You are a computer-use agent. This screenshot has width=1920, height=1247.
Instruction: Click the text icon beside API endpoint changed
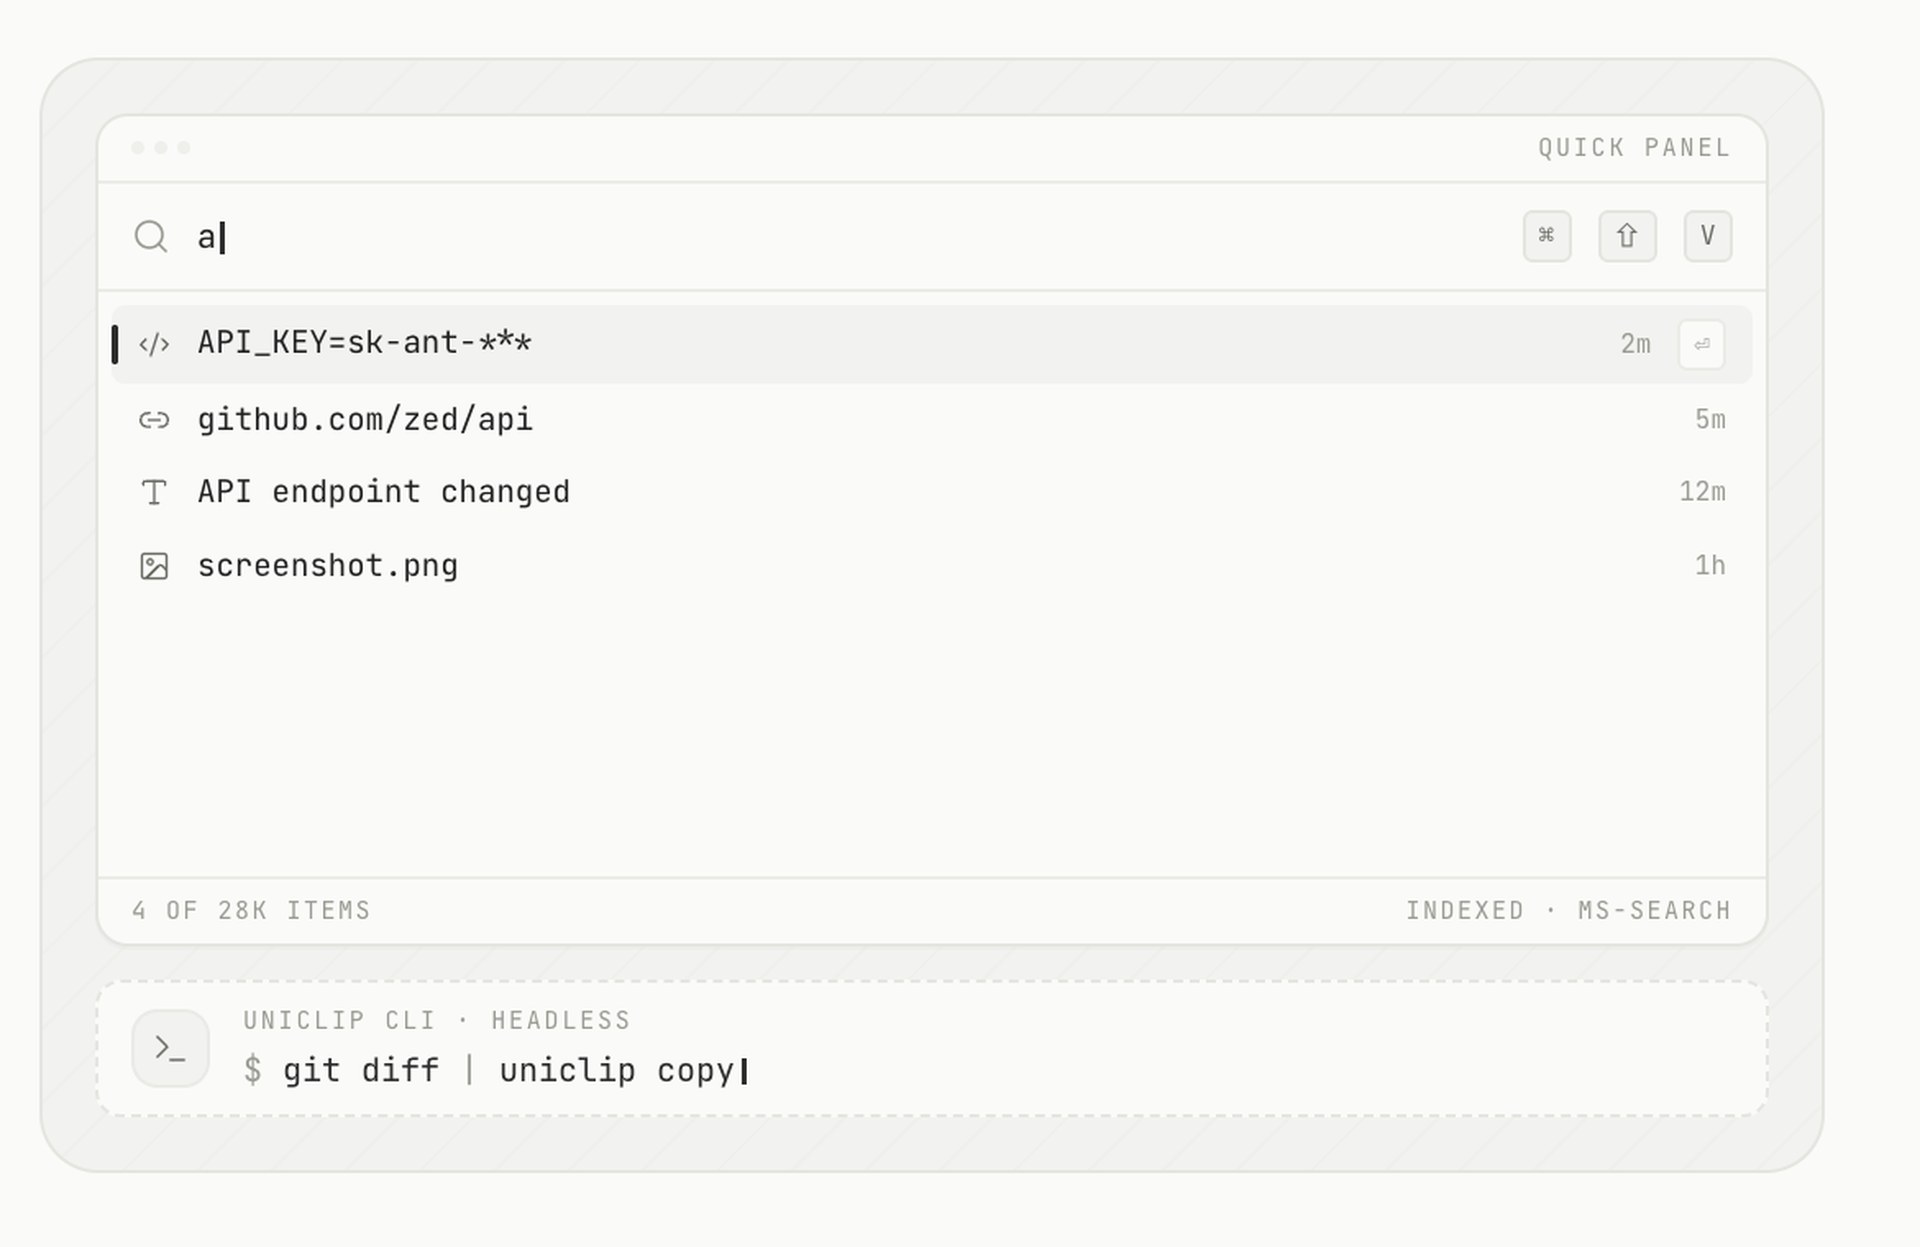pos(154,492)
